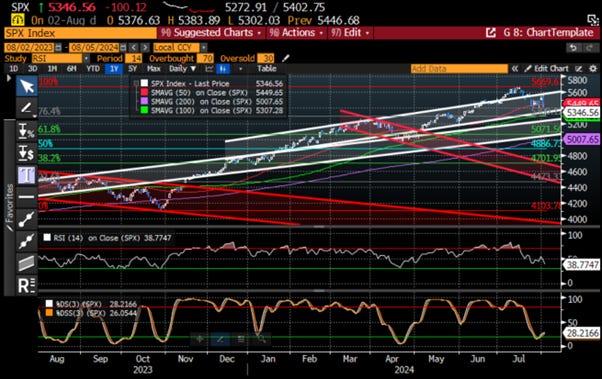
Task: Select the 1D range tab
Action: tap(13, 69)
